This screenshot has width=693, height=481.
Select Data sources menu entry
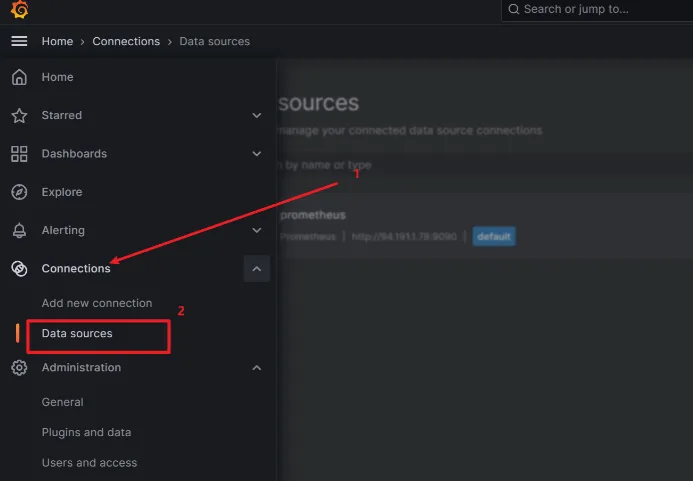77,333
